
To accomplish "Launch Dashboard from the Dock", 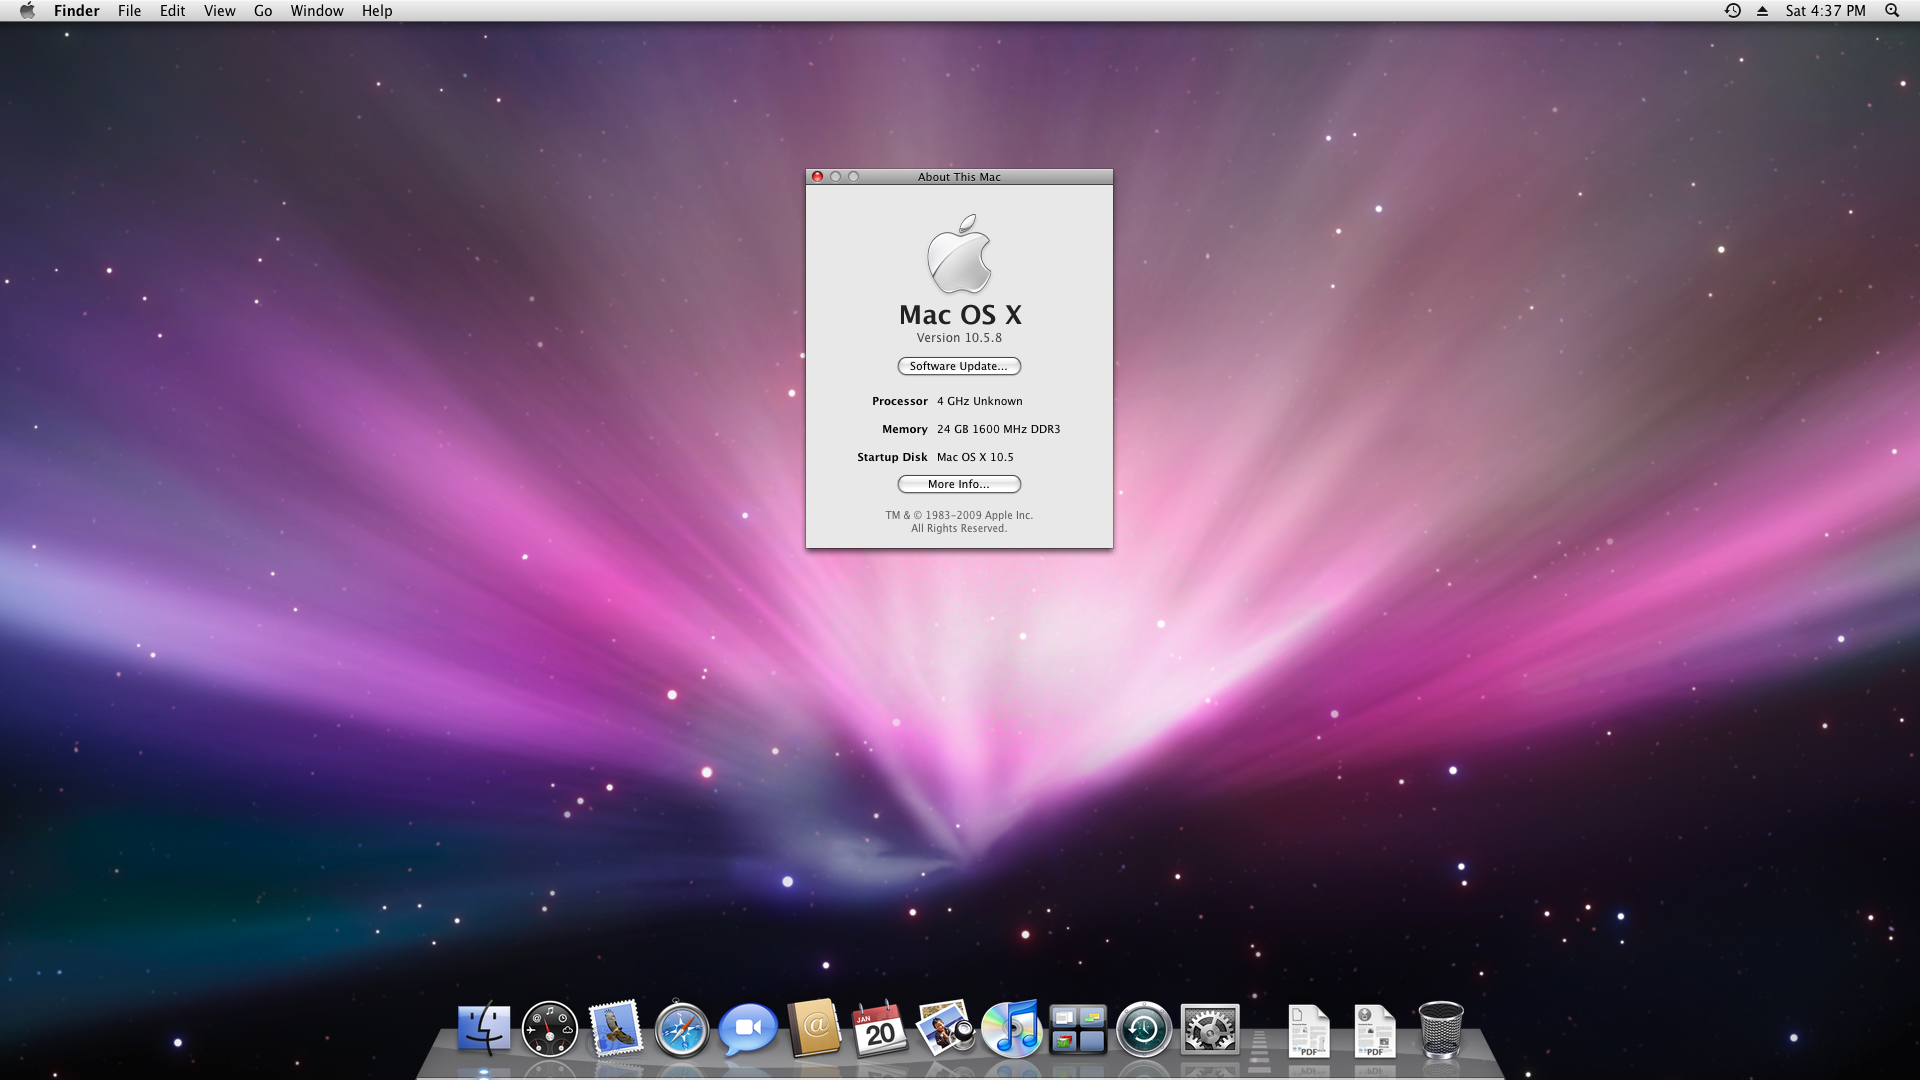I will (550, 1029).
